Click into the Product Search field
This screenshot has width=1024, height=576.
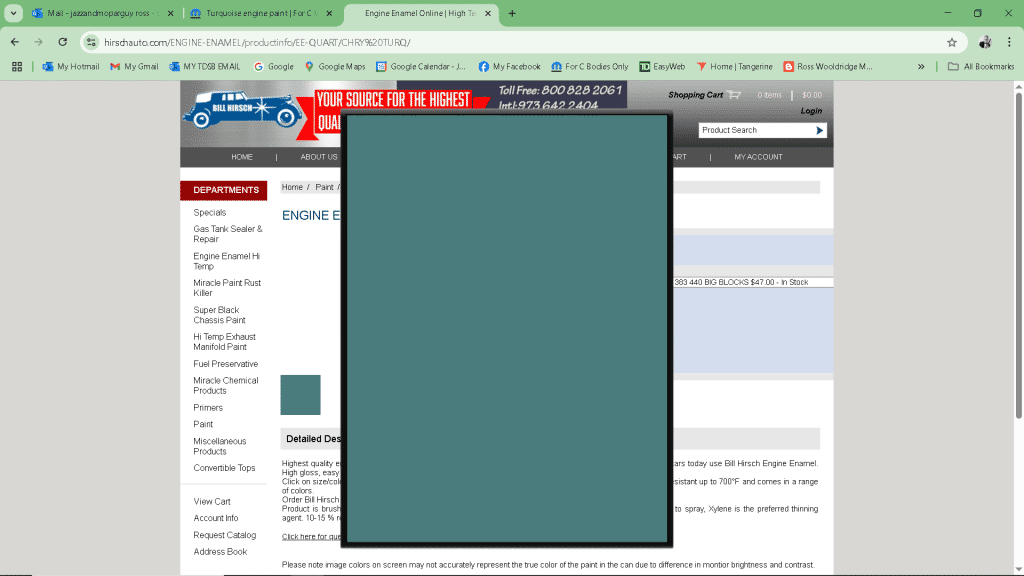pos(755,130)
